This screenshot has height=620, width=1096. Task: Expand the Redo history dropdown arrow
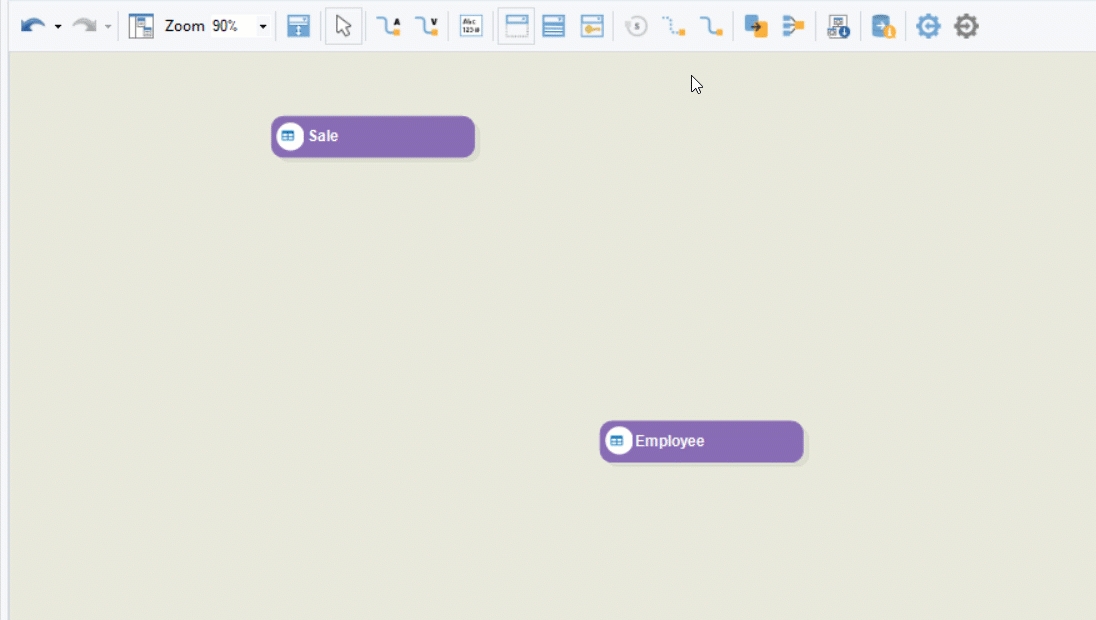coord(108,27)
